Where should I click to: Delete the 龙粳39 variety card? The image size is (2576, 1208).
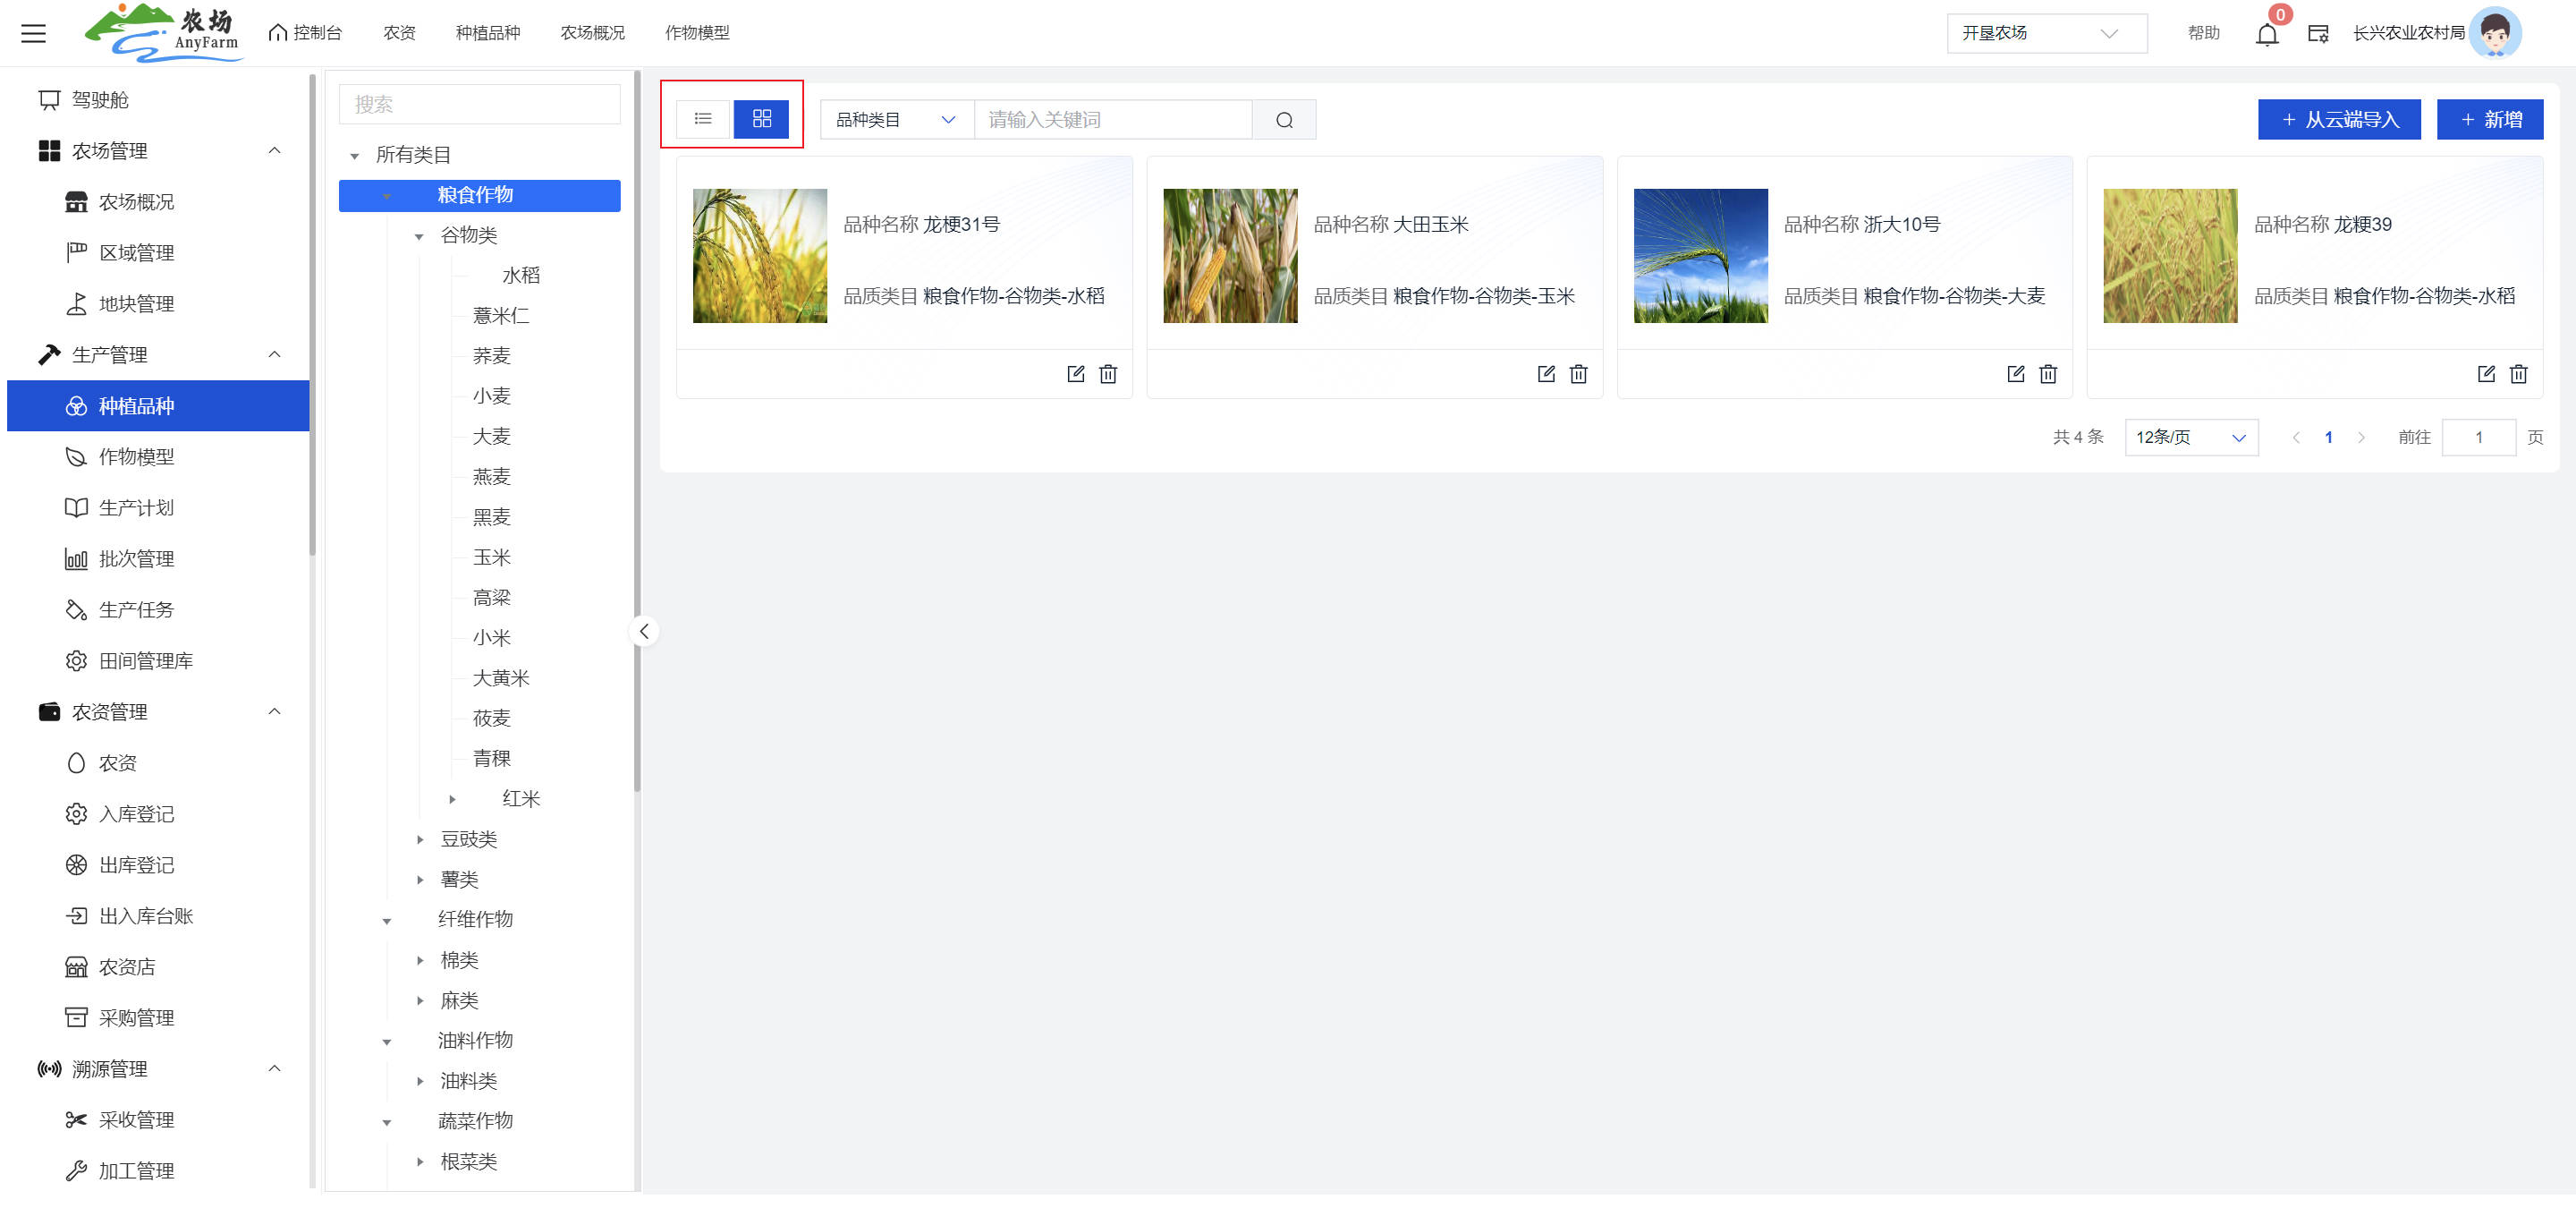[x=2518, y=374]
